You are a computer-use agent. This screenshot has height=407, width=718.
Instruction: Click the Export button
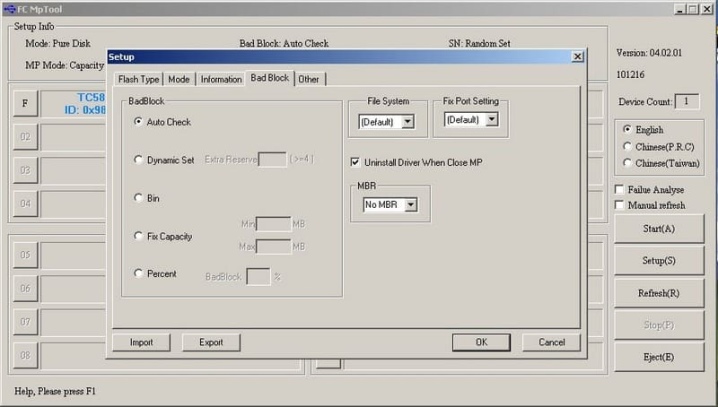click(211, 342)
